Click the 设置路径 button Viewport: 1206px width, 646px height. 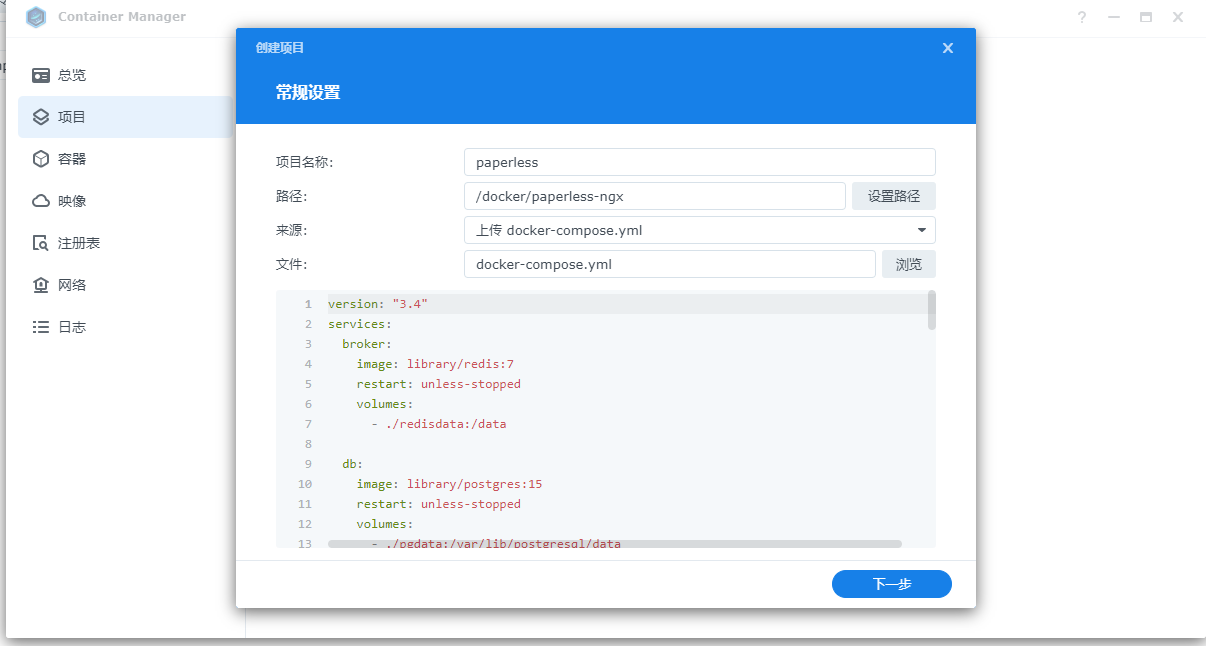click(x=893, y=196)
